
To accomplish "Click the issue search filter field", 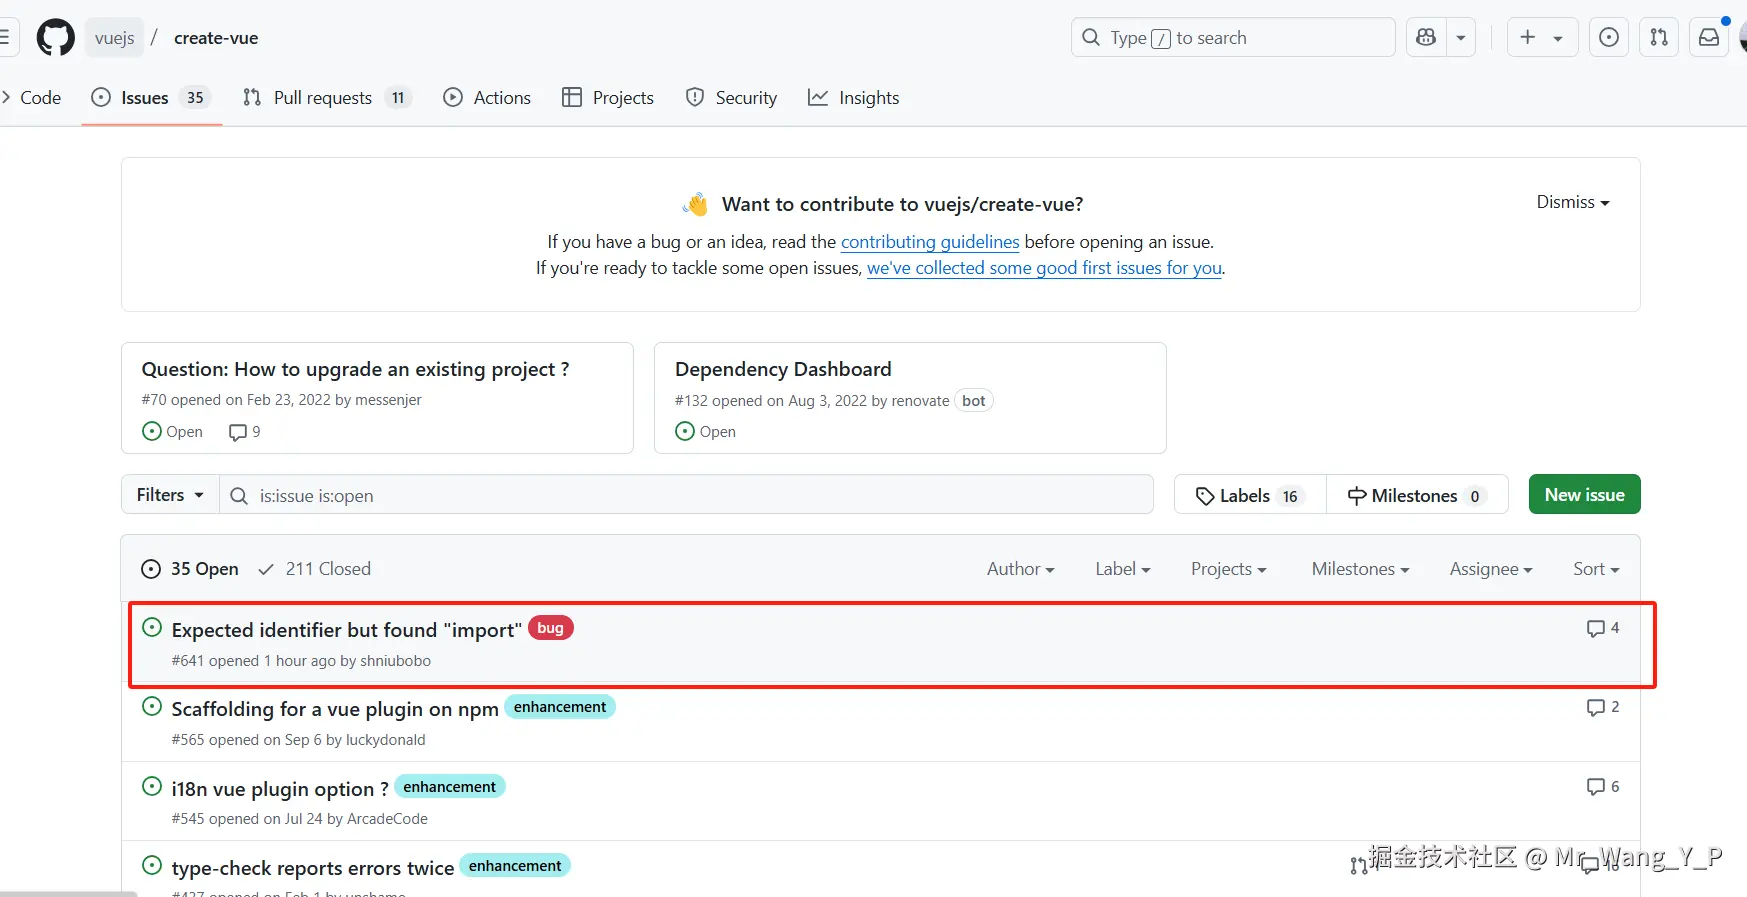I will [690, 496].
